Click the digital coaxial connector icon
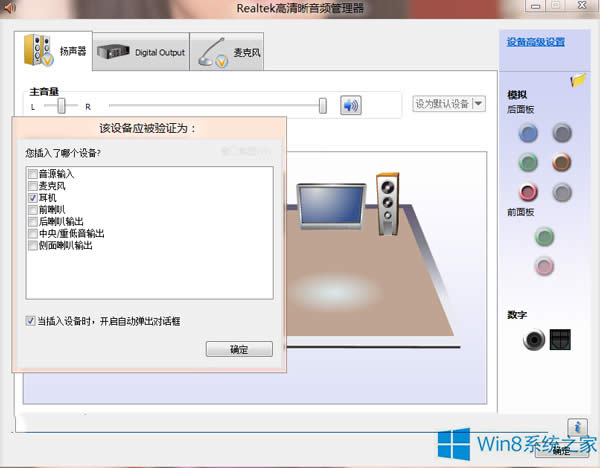The width and height of the screenshot is (600, 468). [x=534, y=339]
